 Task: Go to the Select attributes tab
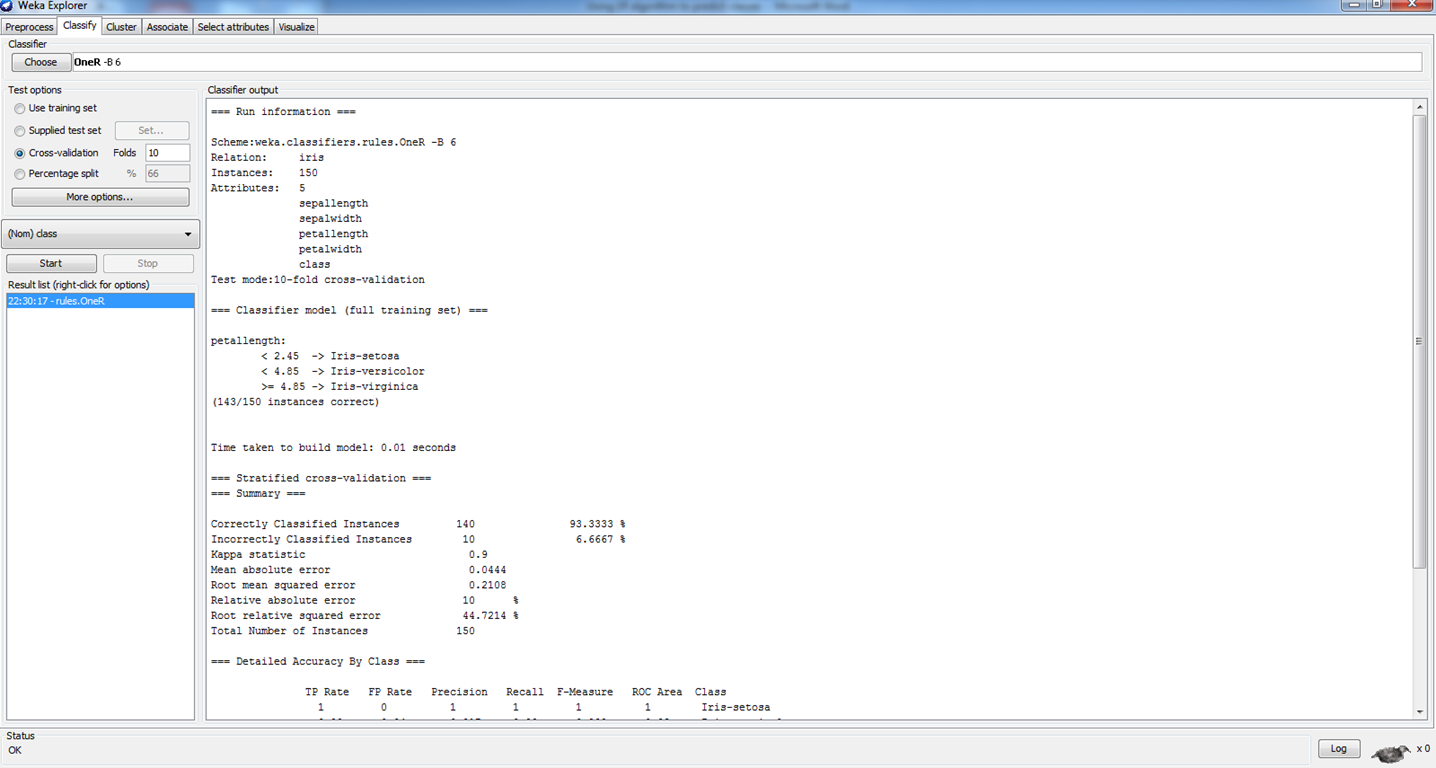(x=233, y=27)
